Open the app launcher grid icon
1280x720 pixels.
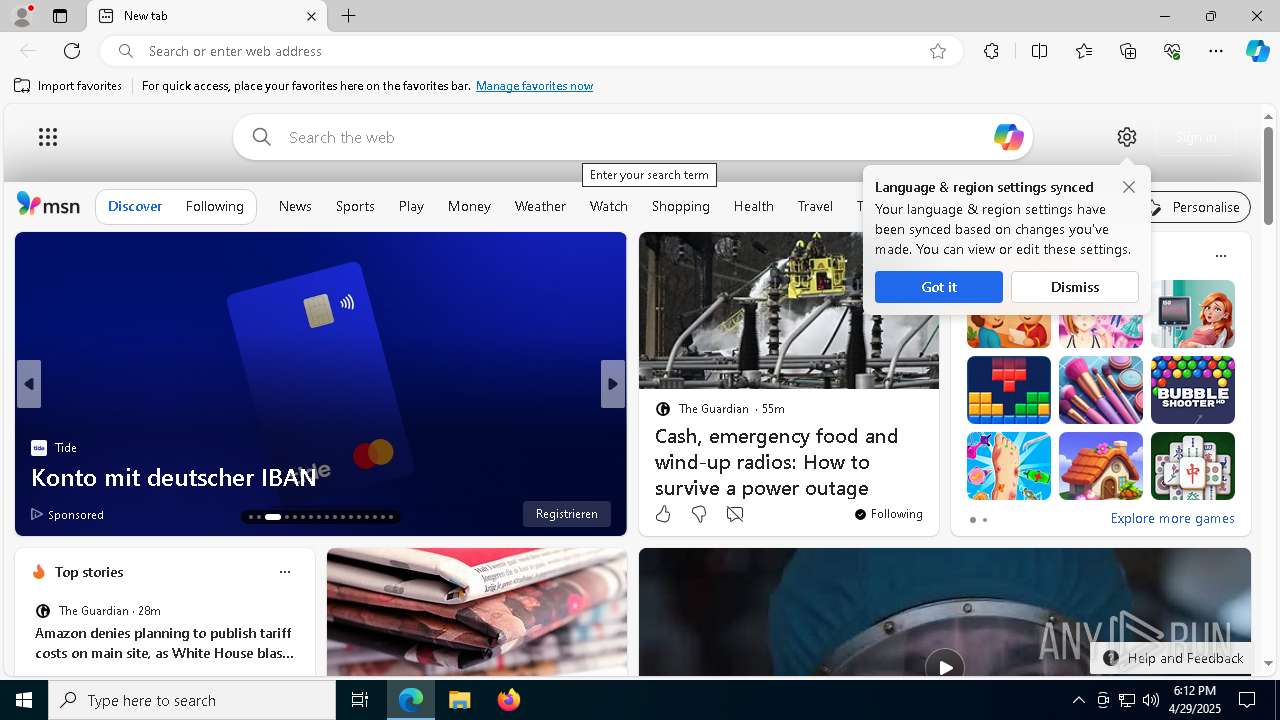[48, 137]
